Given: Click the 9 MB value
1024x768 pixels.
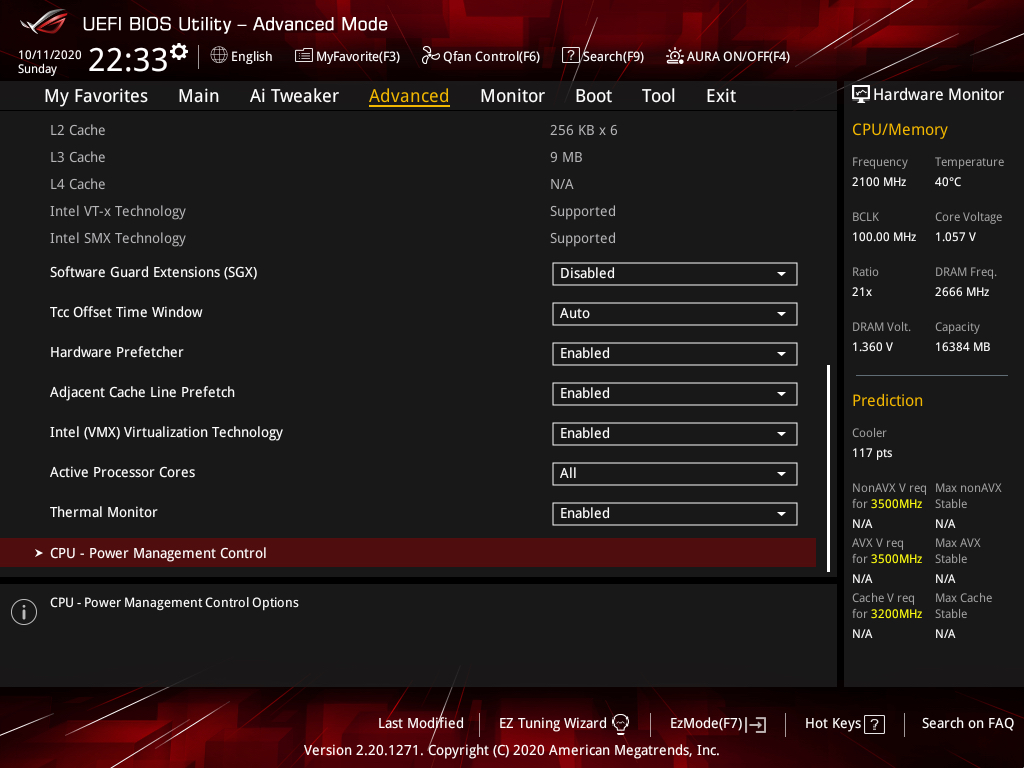Looking at the screenshot, I should [566, 157].
